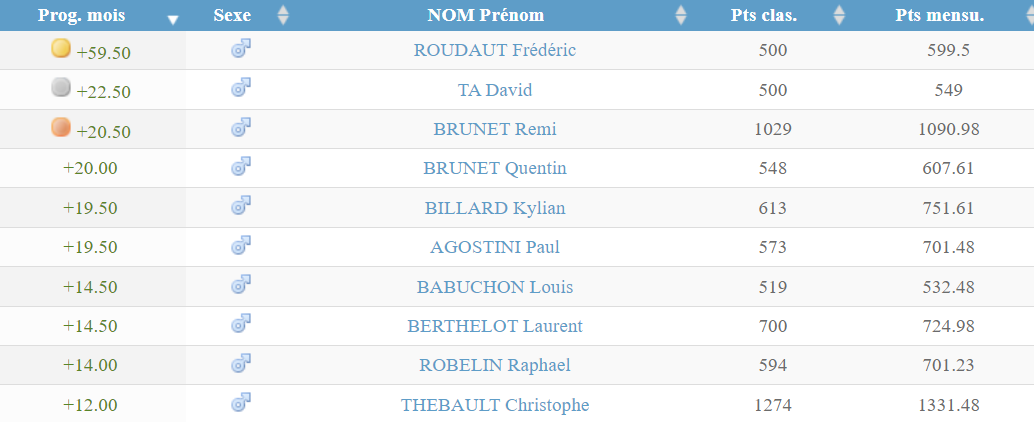Sort using the Pts clas. arrows
Screen dimensions: 1034x422
839,15
